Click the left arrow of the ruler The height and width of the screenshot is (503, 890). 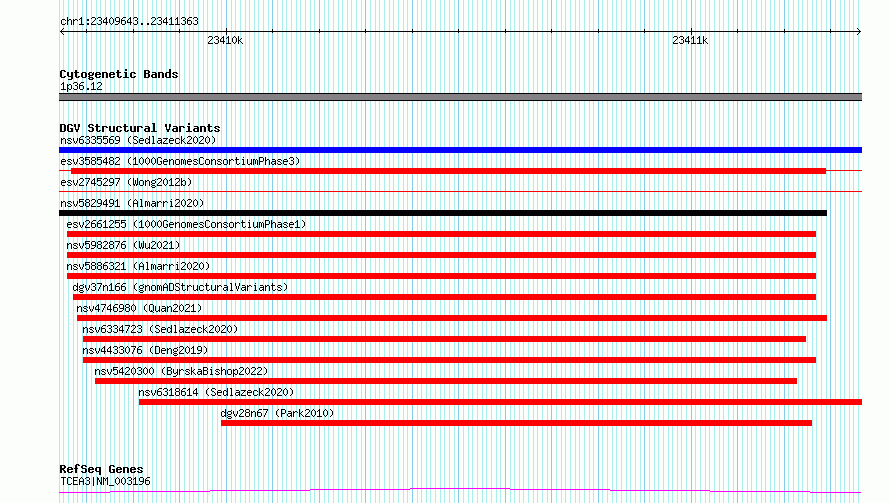point(62,32)
